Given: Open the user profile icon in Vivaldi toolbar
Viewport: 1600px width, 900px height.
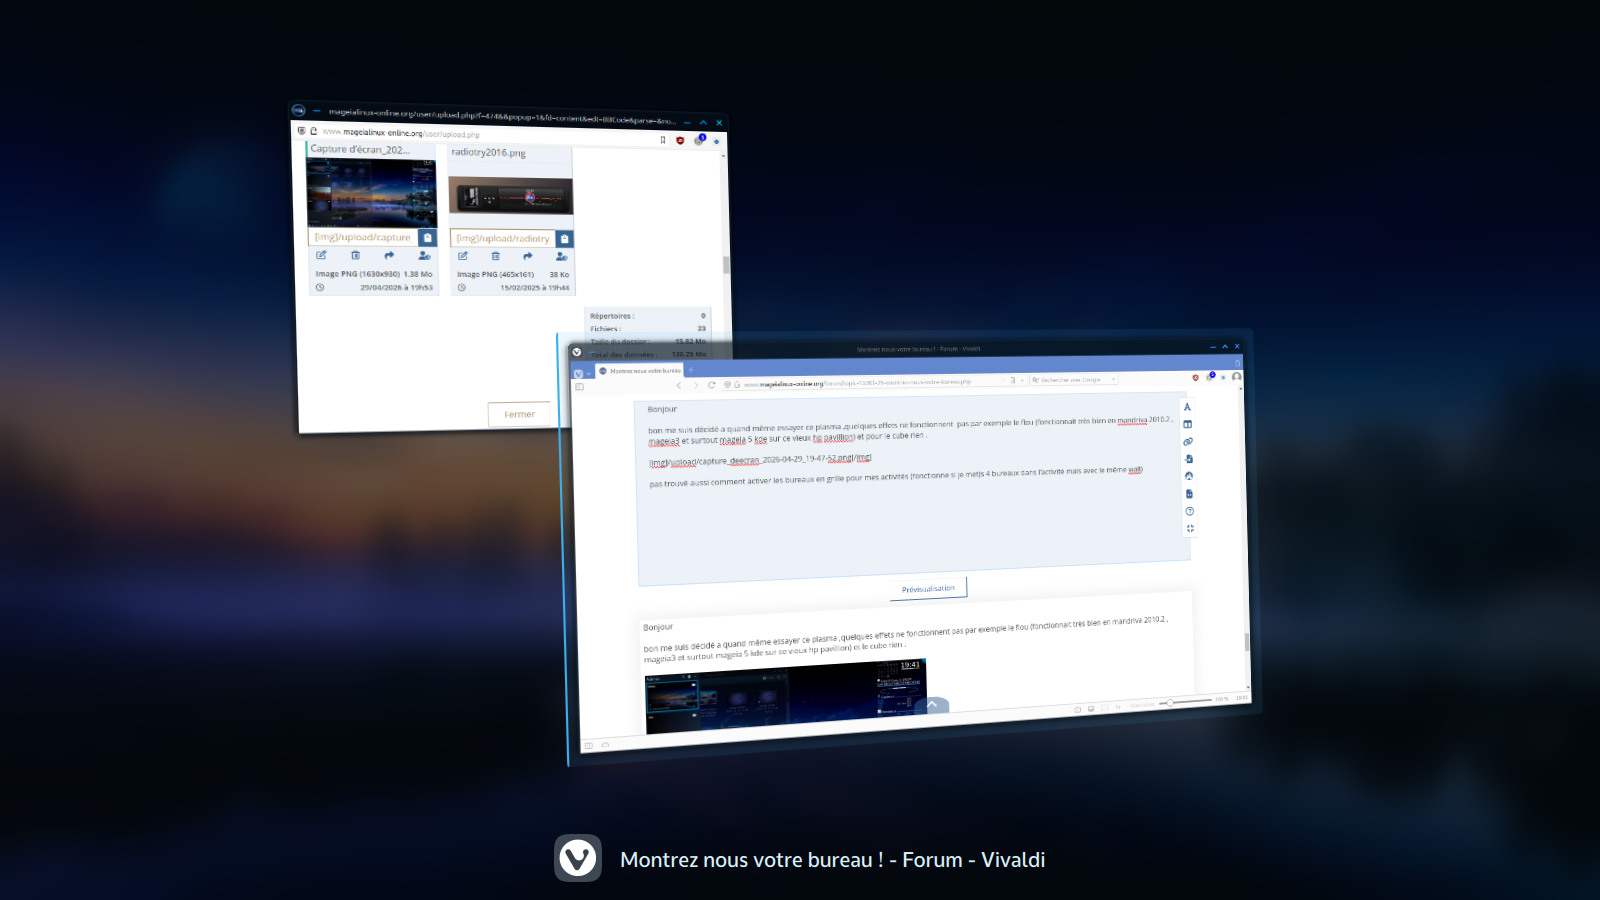Looking at the screenshot, I should 1237,377.
